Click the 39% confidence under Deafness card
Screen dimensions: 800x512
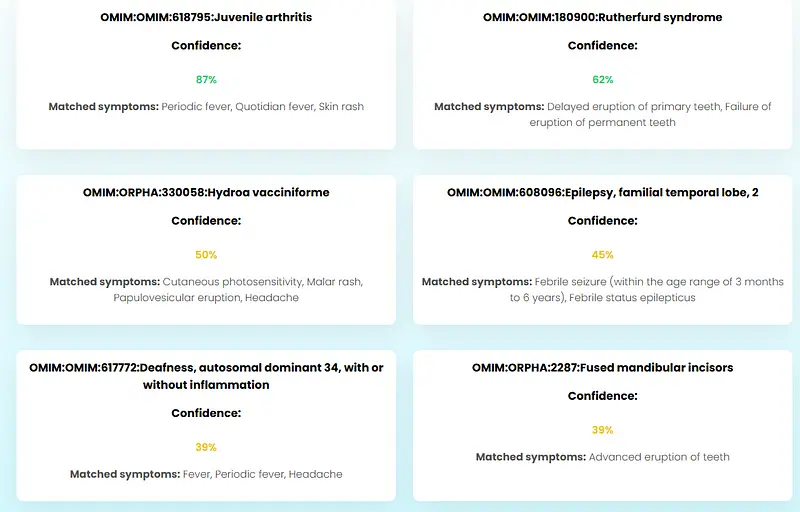[x=206, y=447]
